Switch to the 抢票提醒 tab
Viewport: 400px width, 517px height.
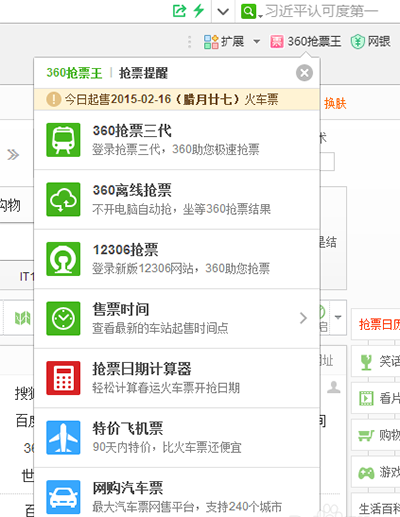point(143,73)
